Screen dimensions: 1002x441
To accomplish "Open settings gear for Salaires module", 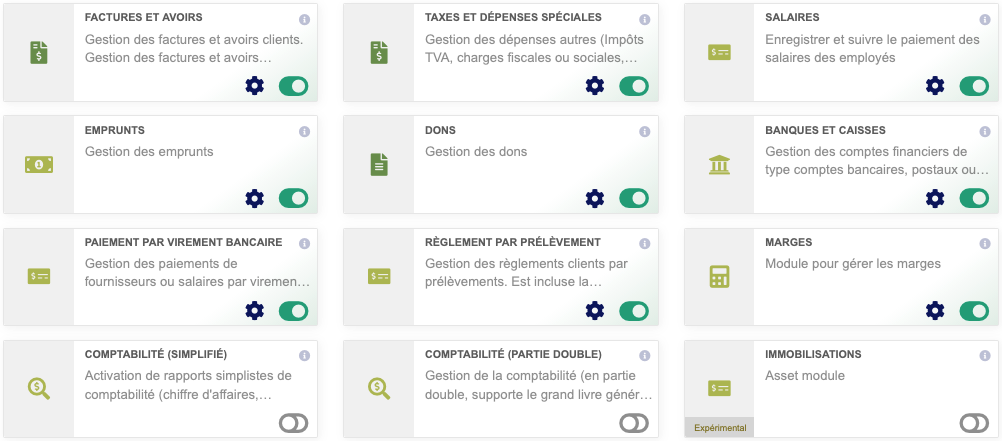I will 935,86.
